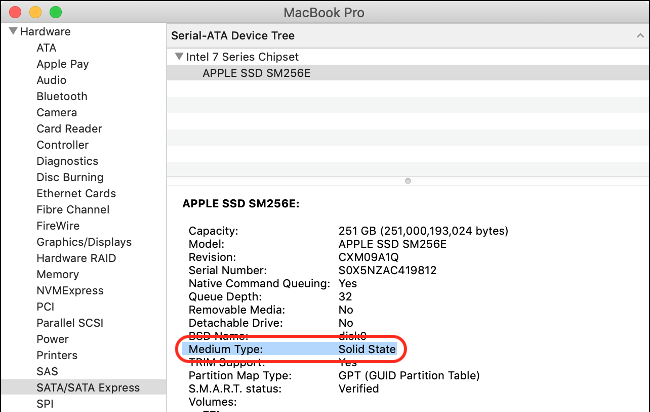The image size is (650, 412).
Task: Select PCI in the hardware list
Action: (x=45, y=306)
